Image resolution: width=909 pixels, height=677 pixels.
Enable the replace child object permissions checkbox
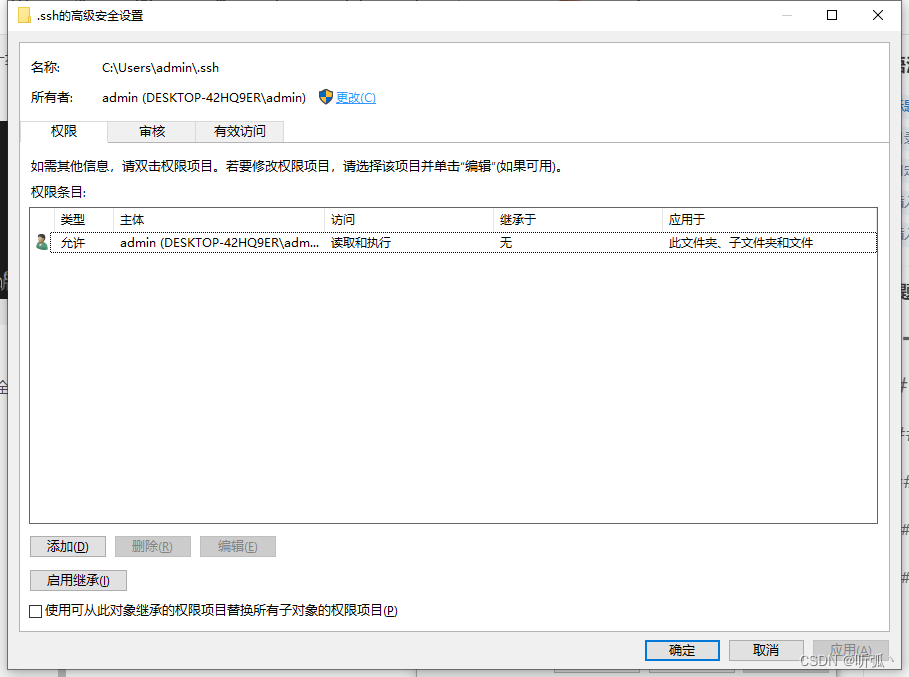click(33, 611)
